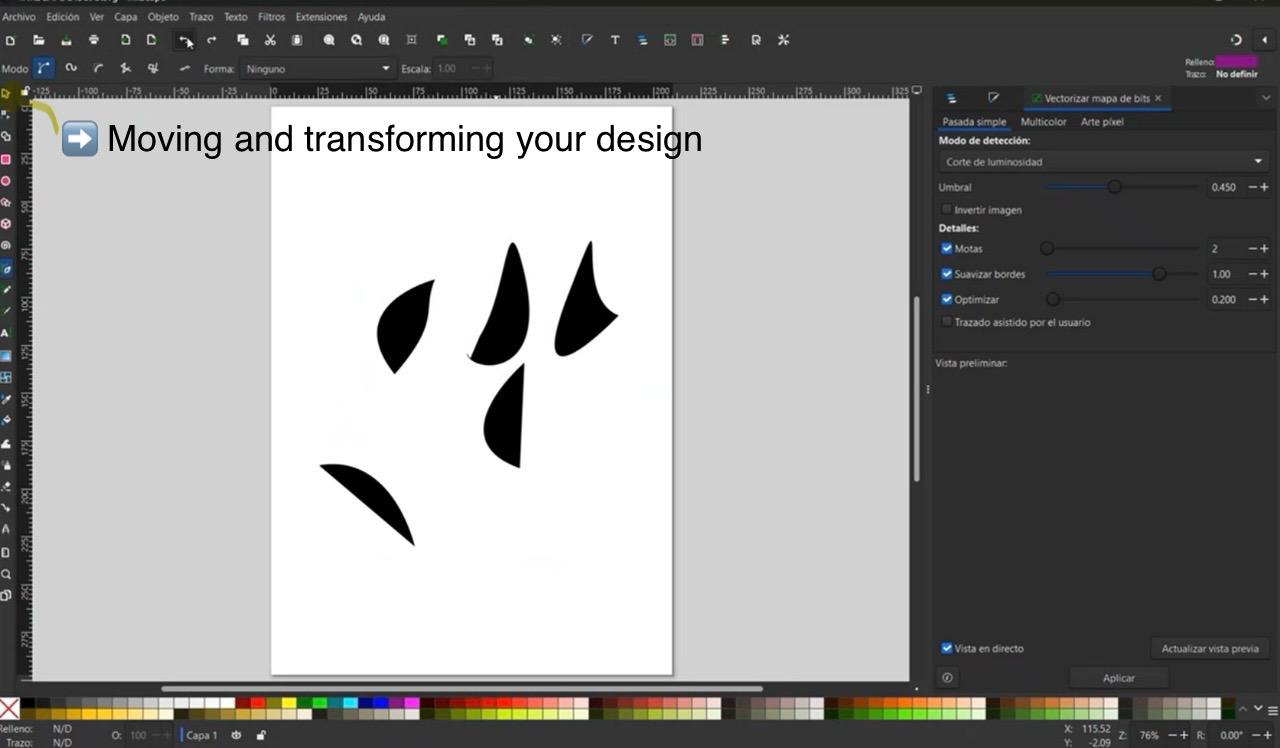Open the Archivo menu
The width and height of the screenshot is (1280, 748).
(x=18, y=17)
